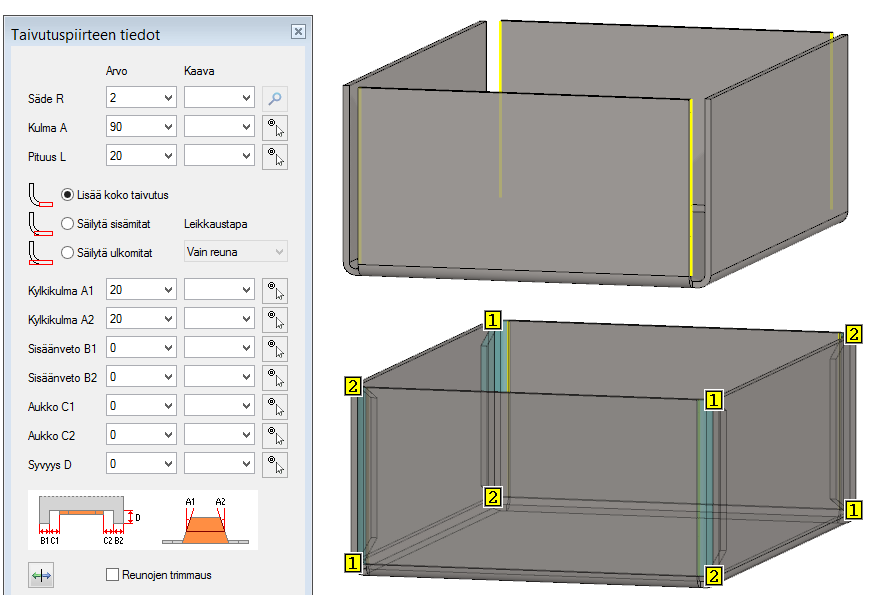Click the Kylkikulma A2 value field

point(132,319)
